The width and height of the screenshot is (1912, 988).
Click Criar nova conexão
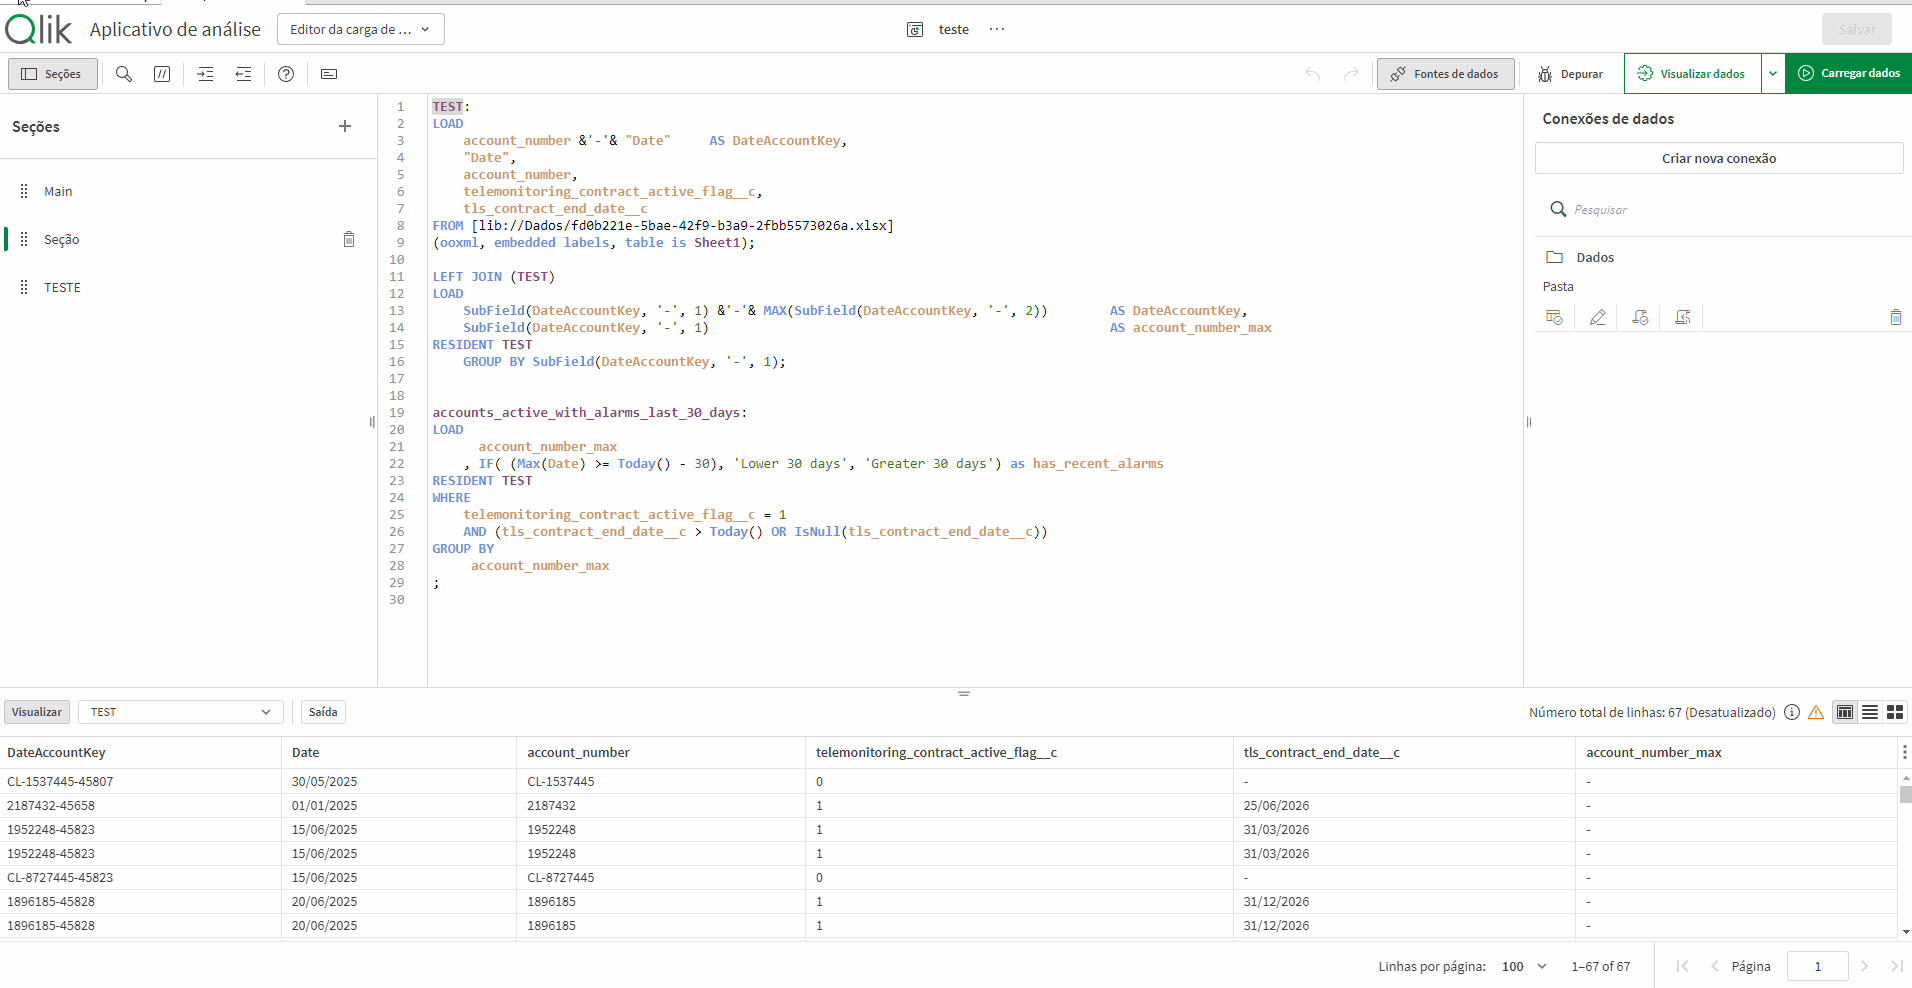(1719, 158)
